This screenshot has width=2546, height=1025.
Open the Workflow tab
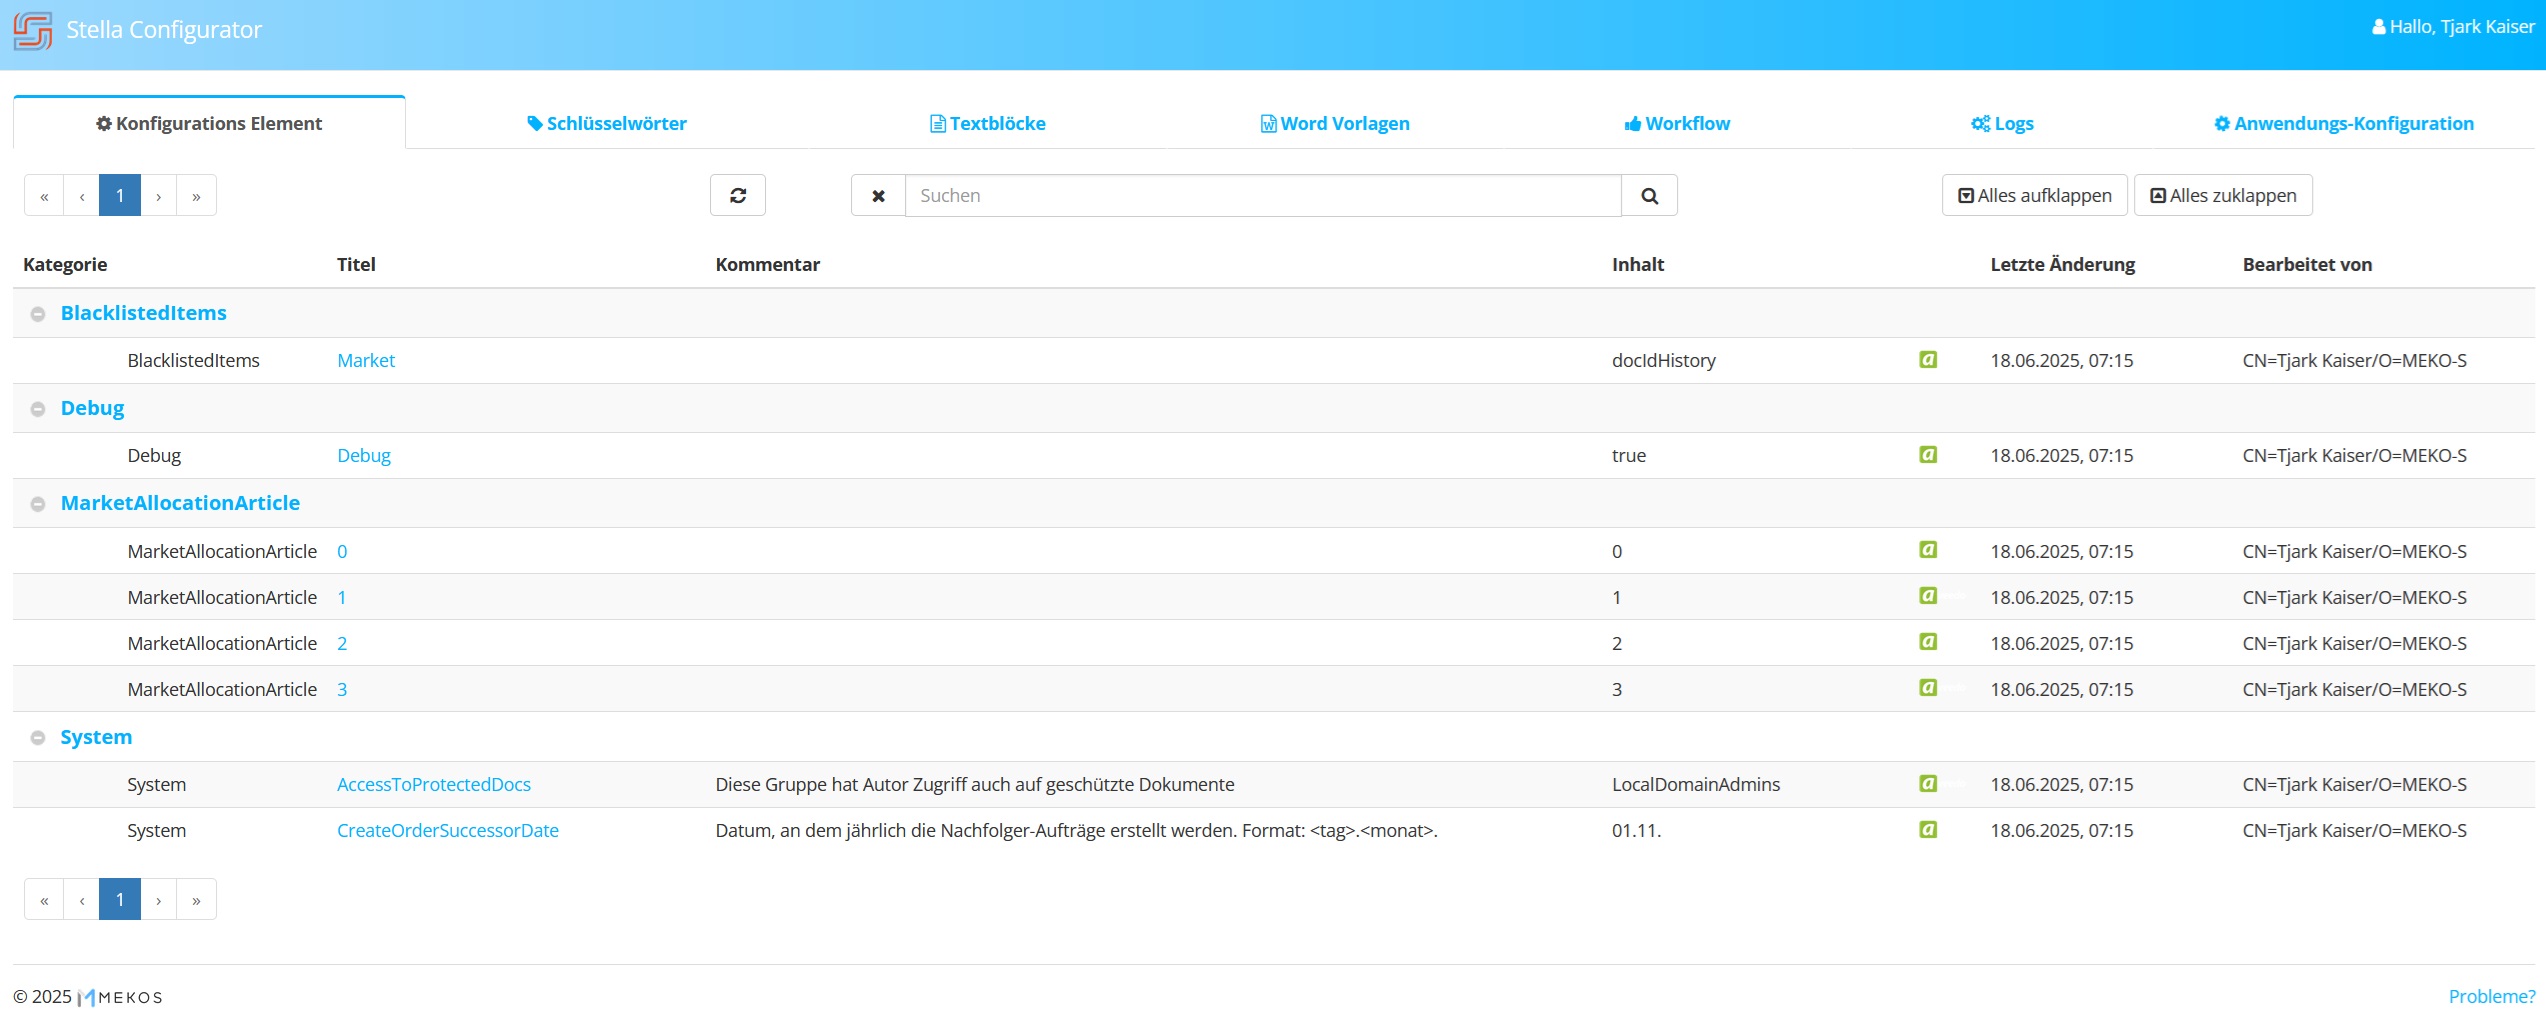(x=1677, y=124)
